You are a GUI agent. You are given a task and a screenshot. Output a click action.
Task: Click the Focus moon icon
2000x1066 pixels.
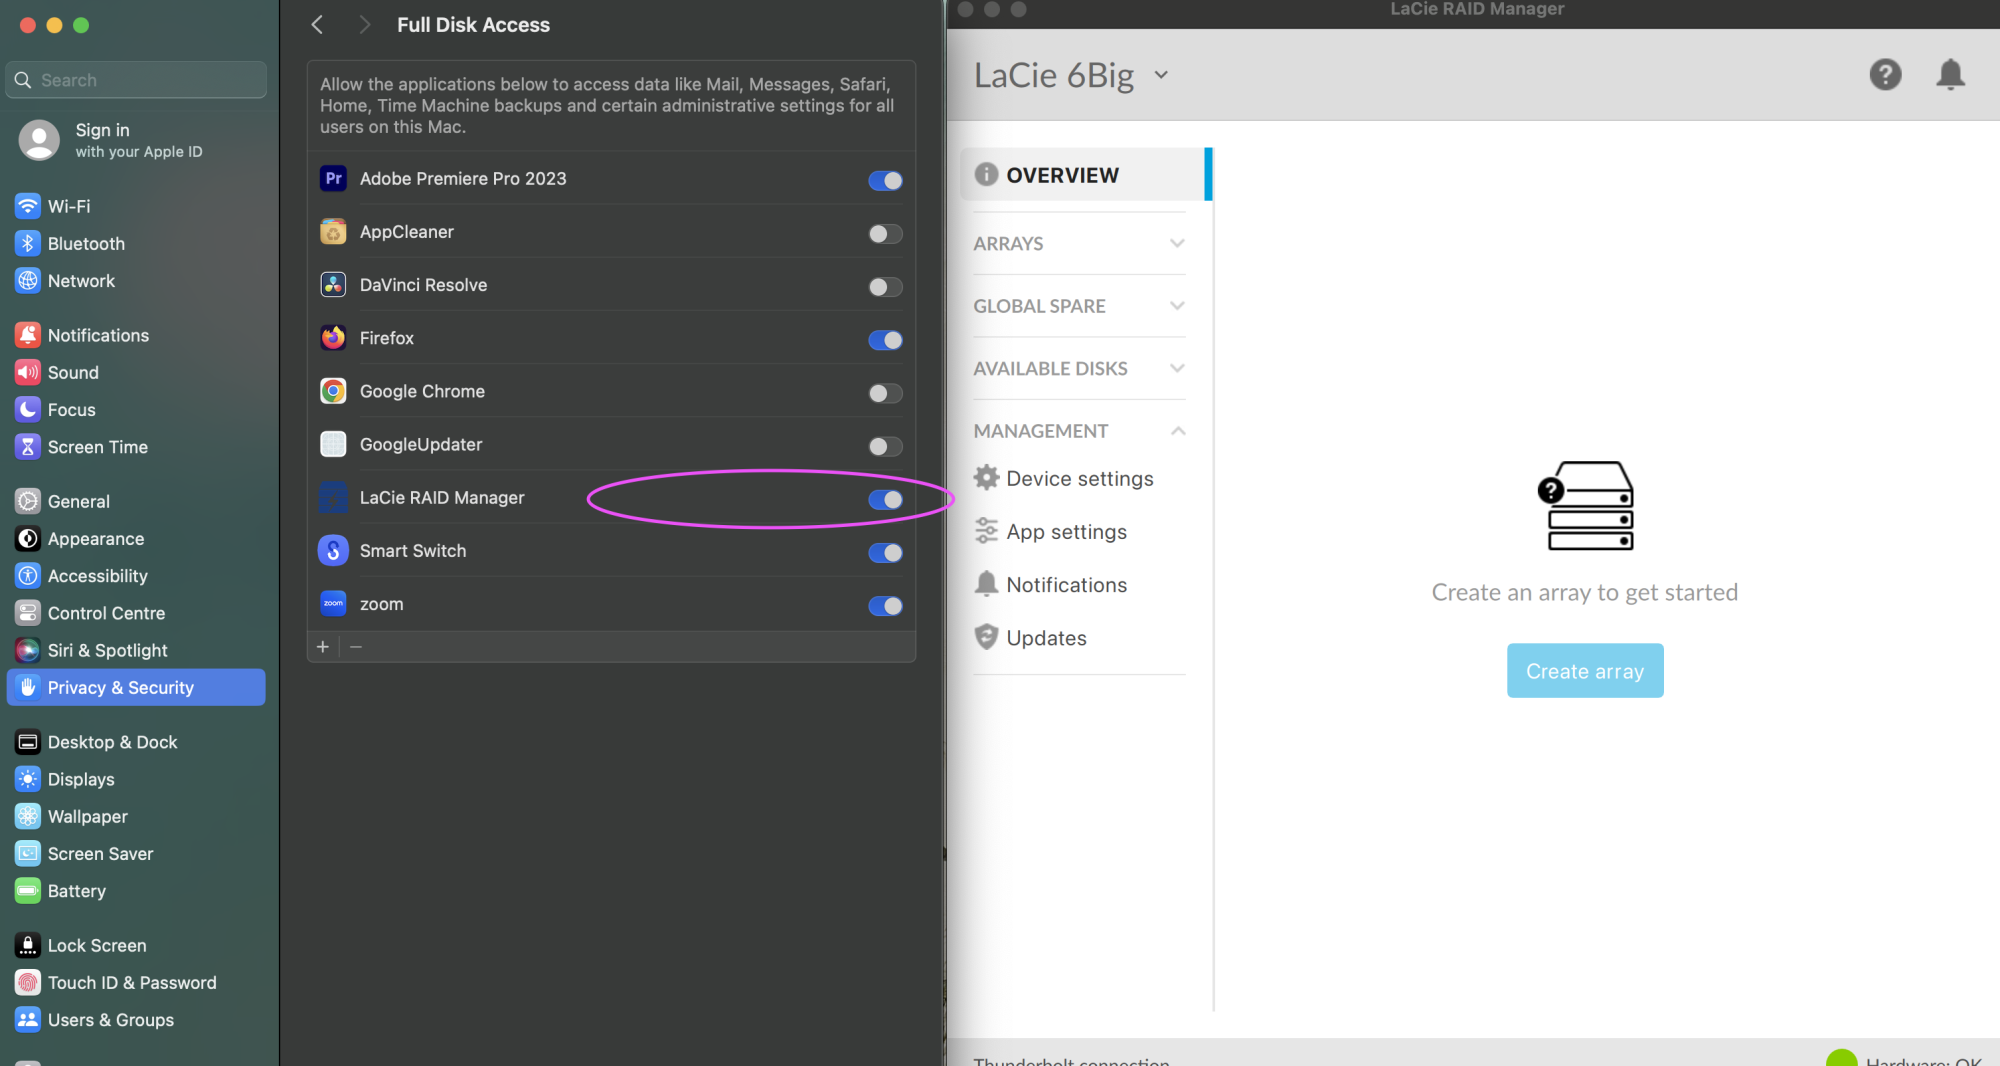point(28,409)
